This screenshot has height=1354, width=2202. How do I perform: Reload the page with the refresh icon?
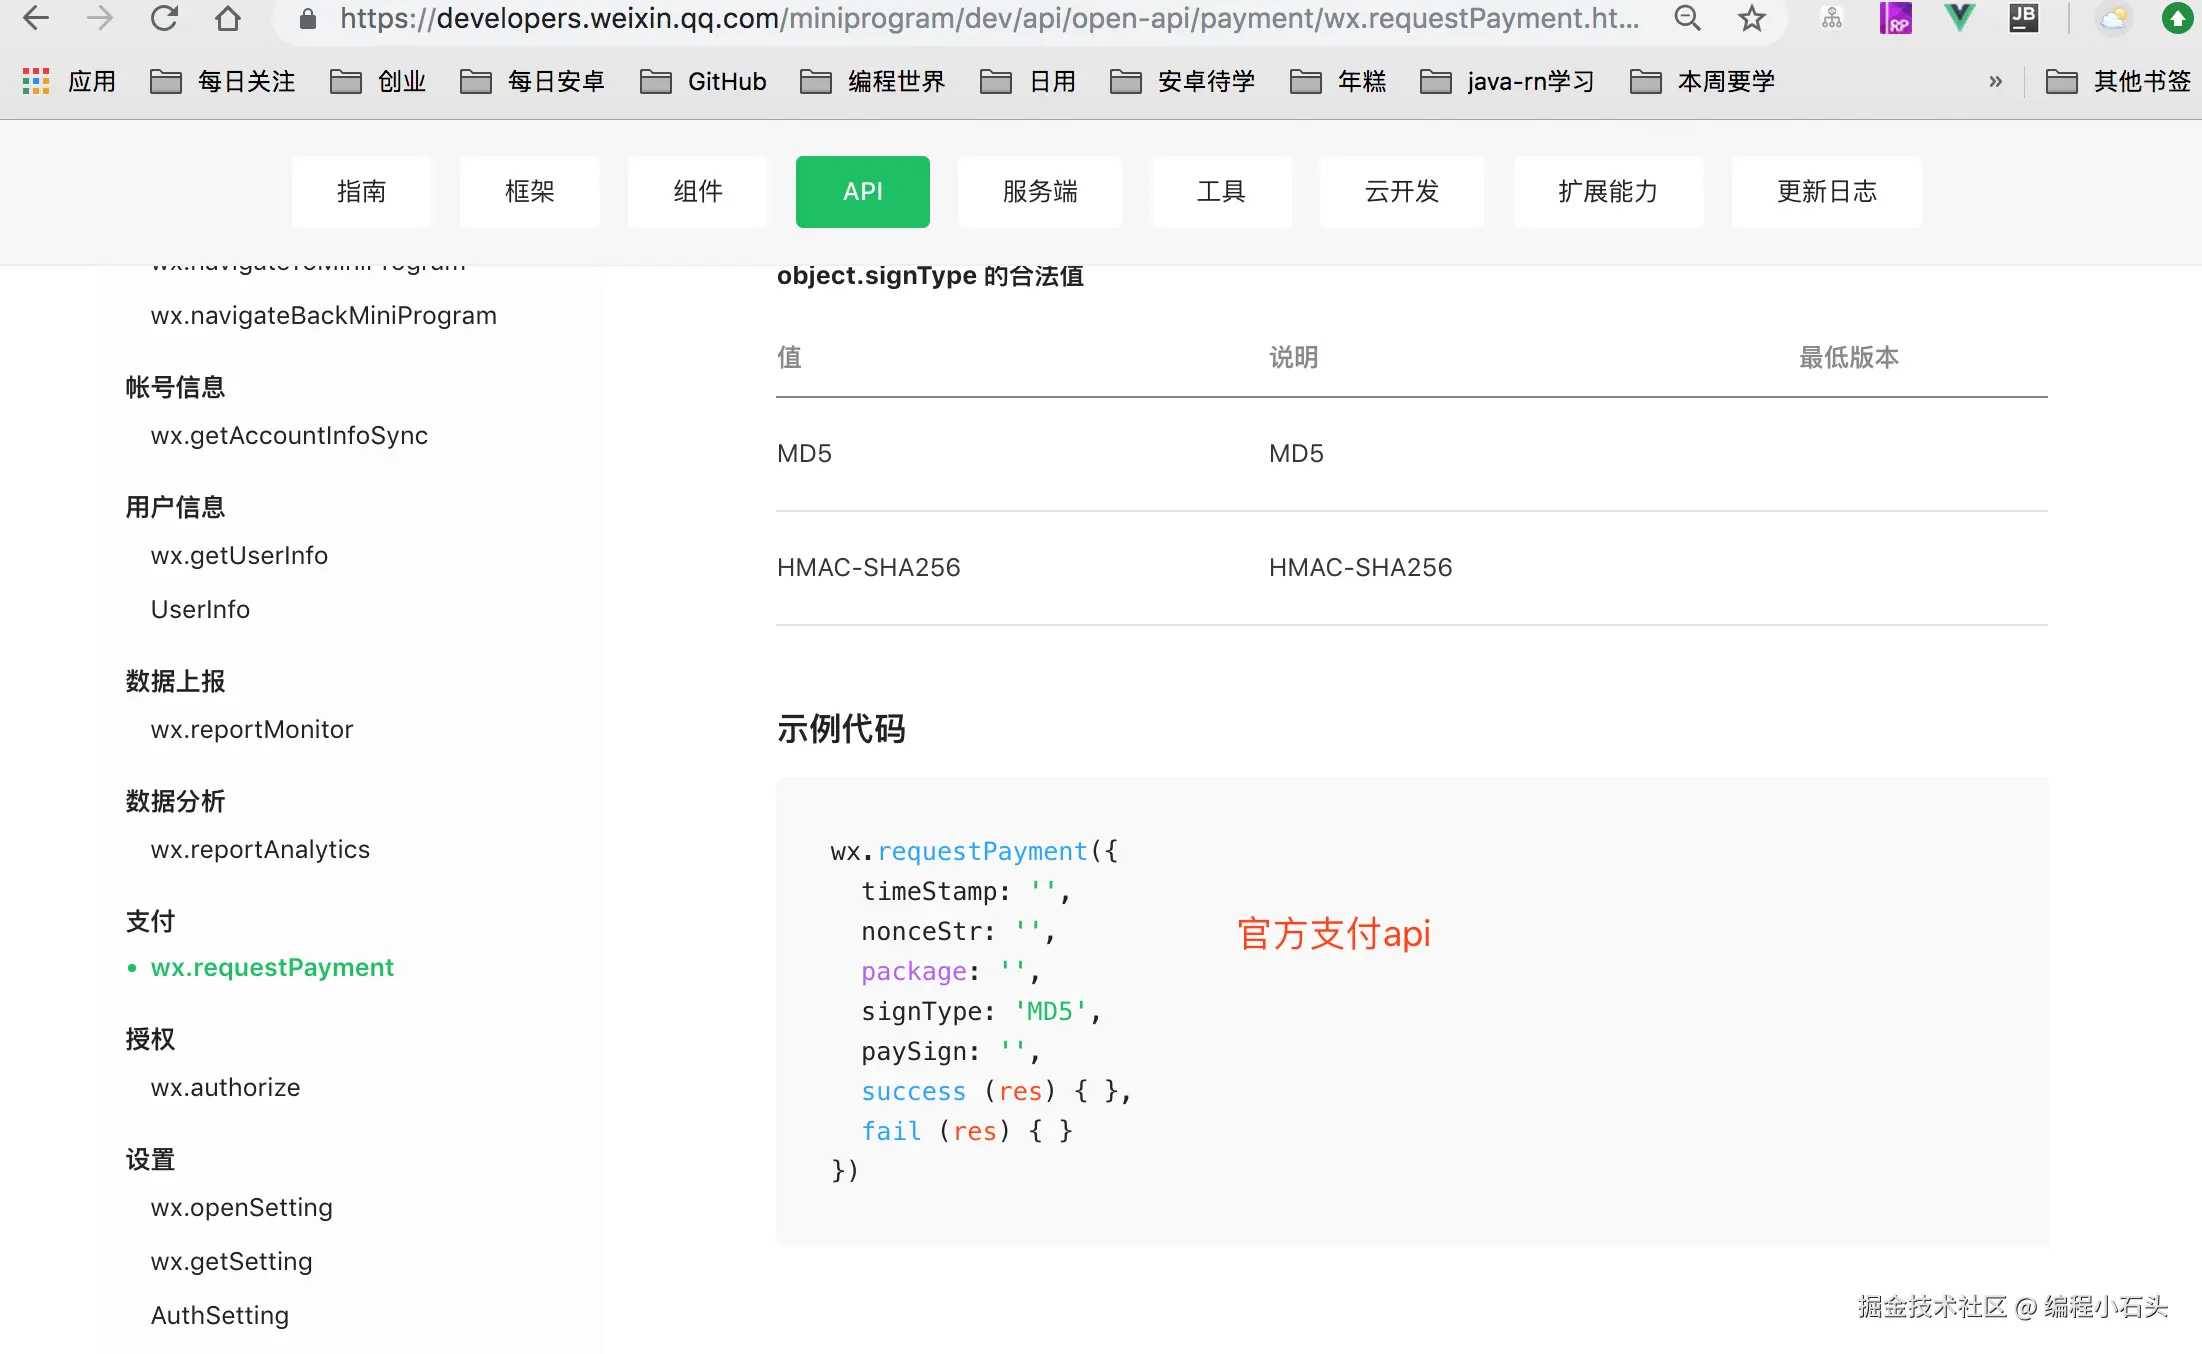pyautogui.click(x=164, y=18)
